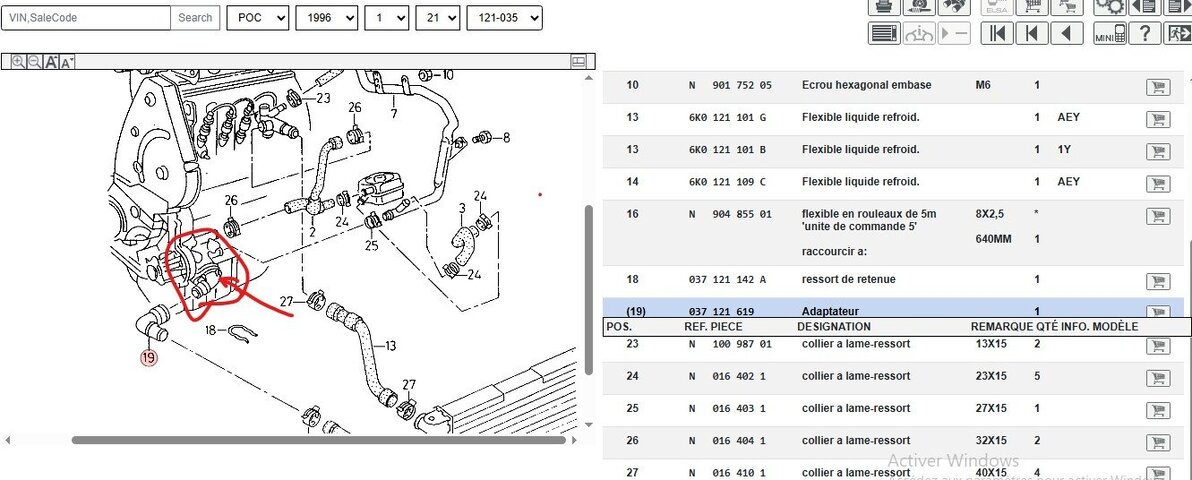Viewport: 1192px width, 480px height.
Task: Decrease diagram text size icon
Action: (x=67, y=63)
